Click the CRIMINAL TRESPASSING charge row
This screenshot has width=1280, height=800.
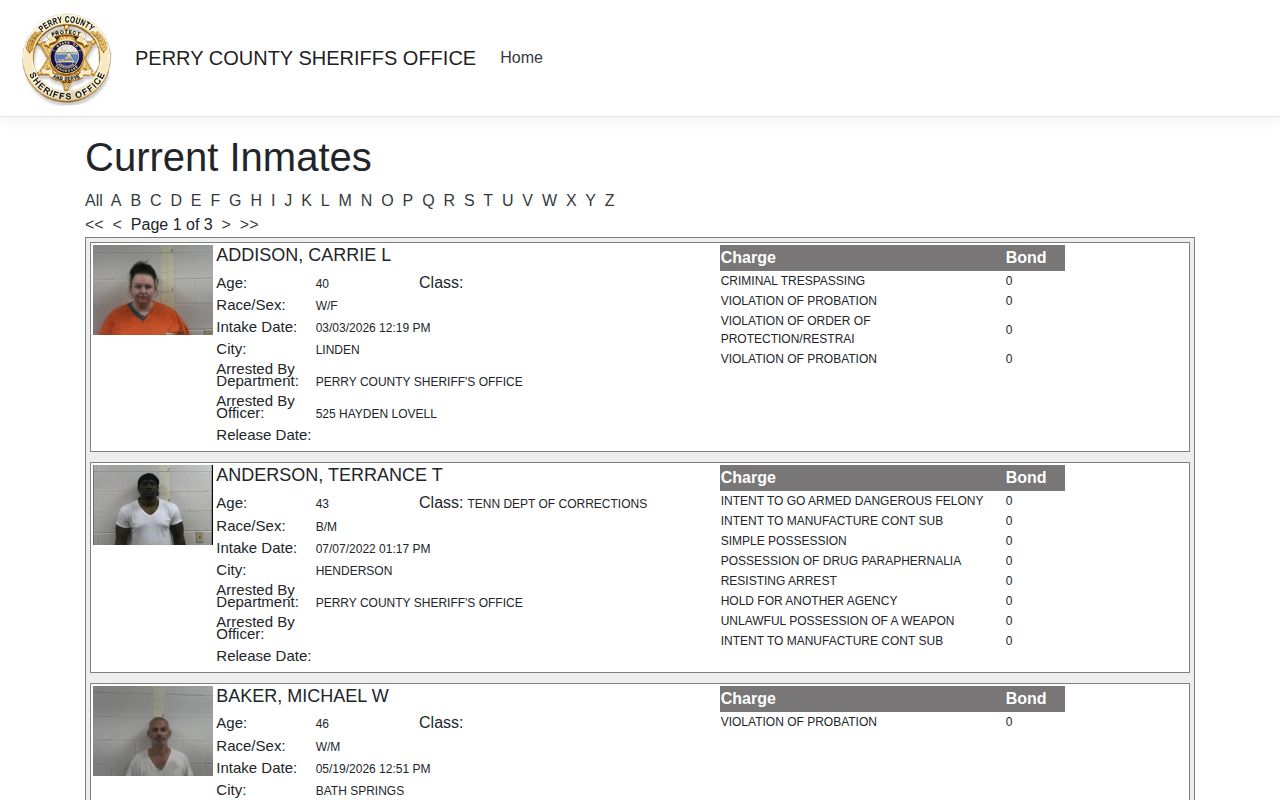[x=793, y=281]
